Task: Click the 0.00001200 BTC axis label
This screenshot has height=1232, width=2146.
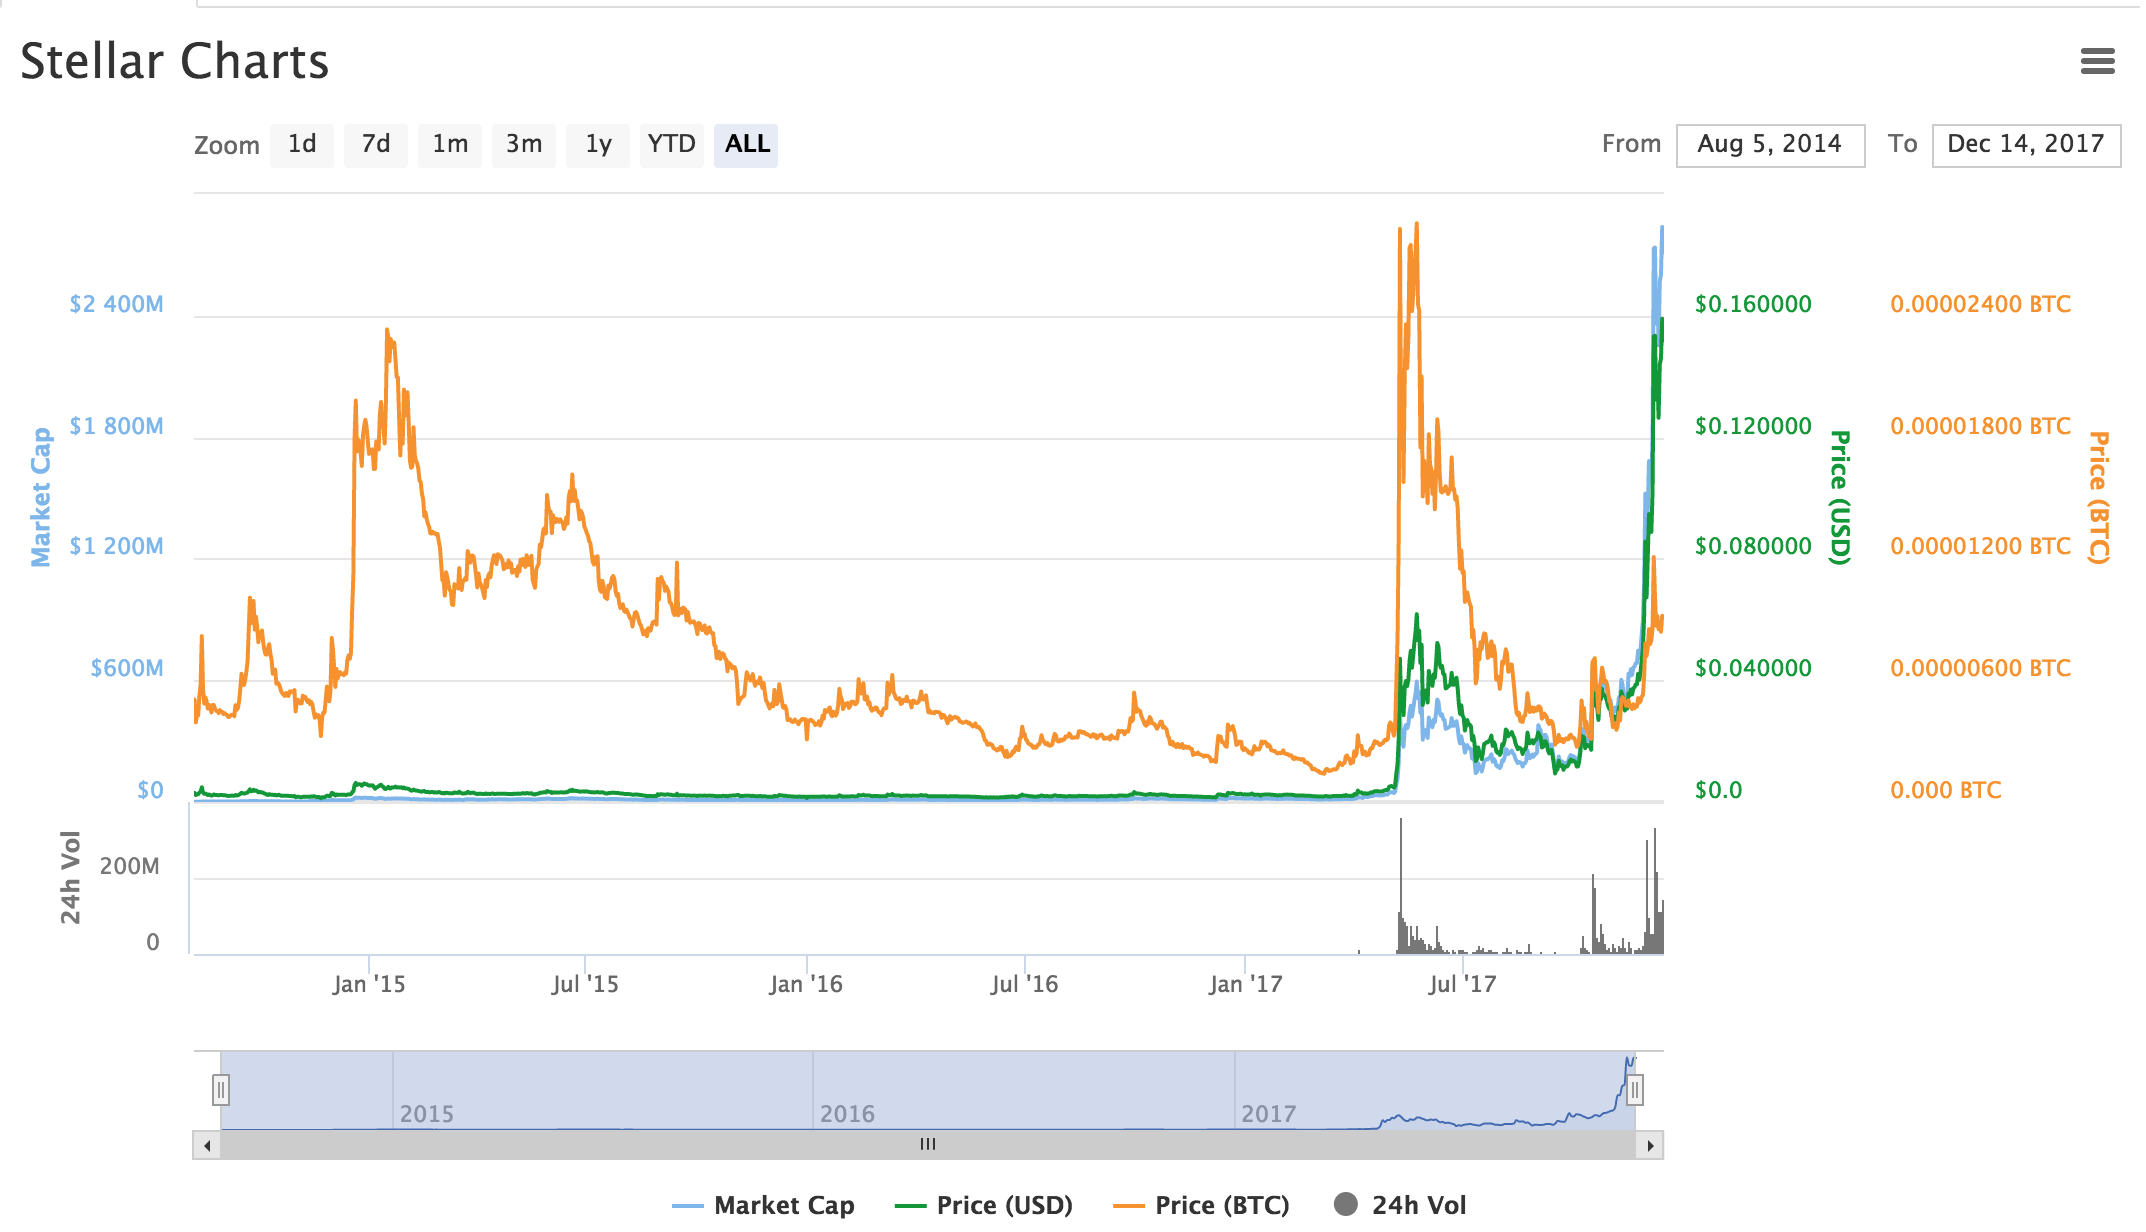Action: pyautogui.click(x=1980, y=546)
